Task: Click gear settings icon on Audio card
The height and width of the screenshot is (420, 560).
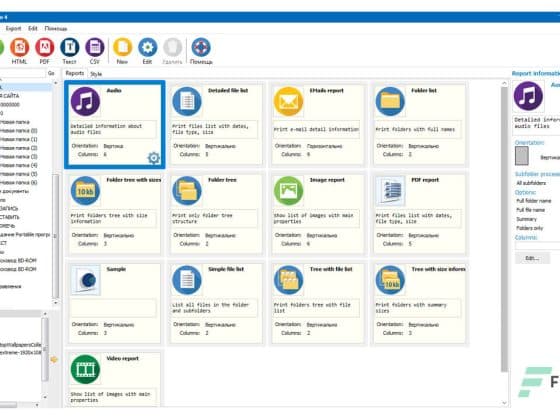Action: click(154, 158)
